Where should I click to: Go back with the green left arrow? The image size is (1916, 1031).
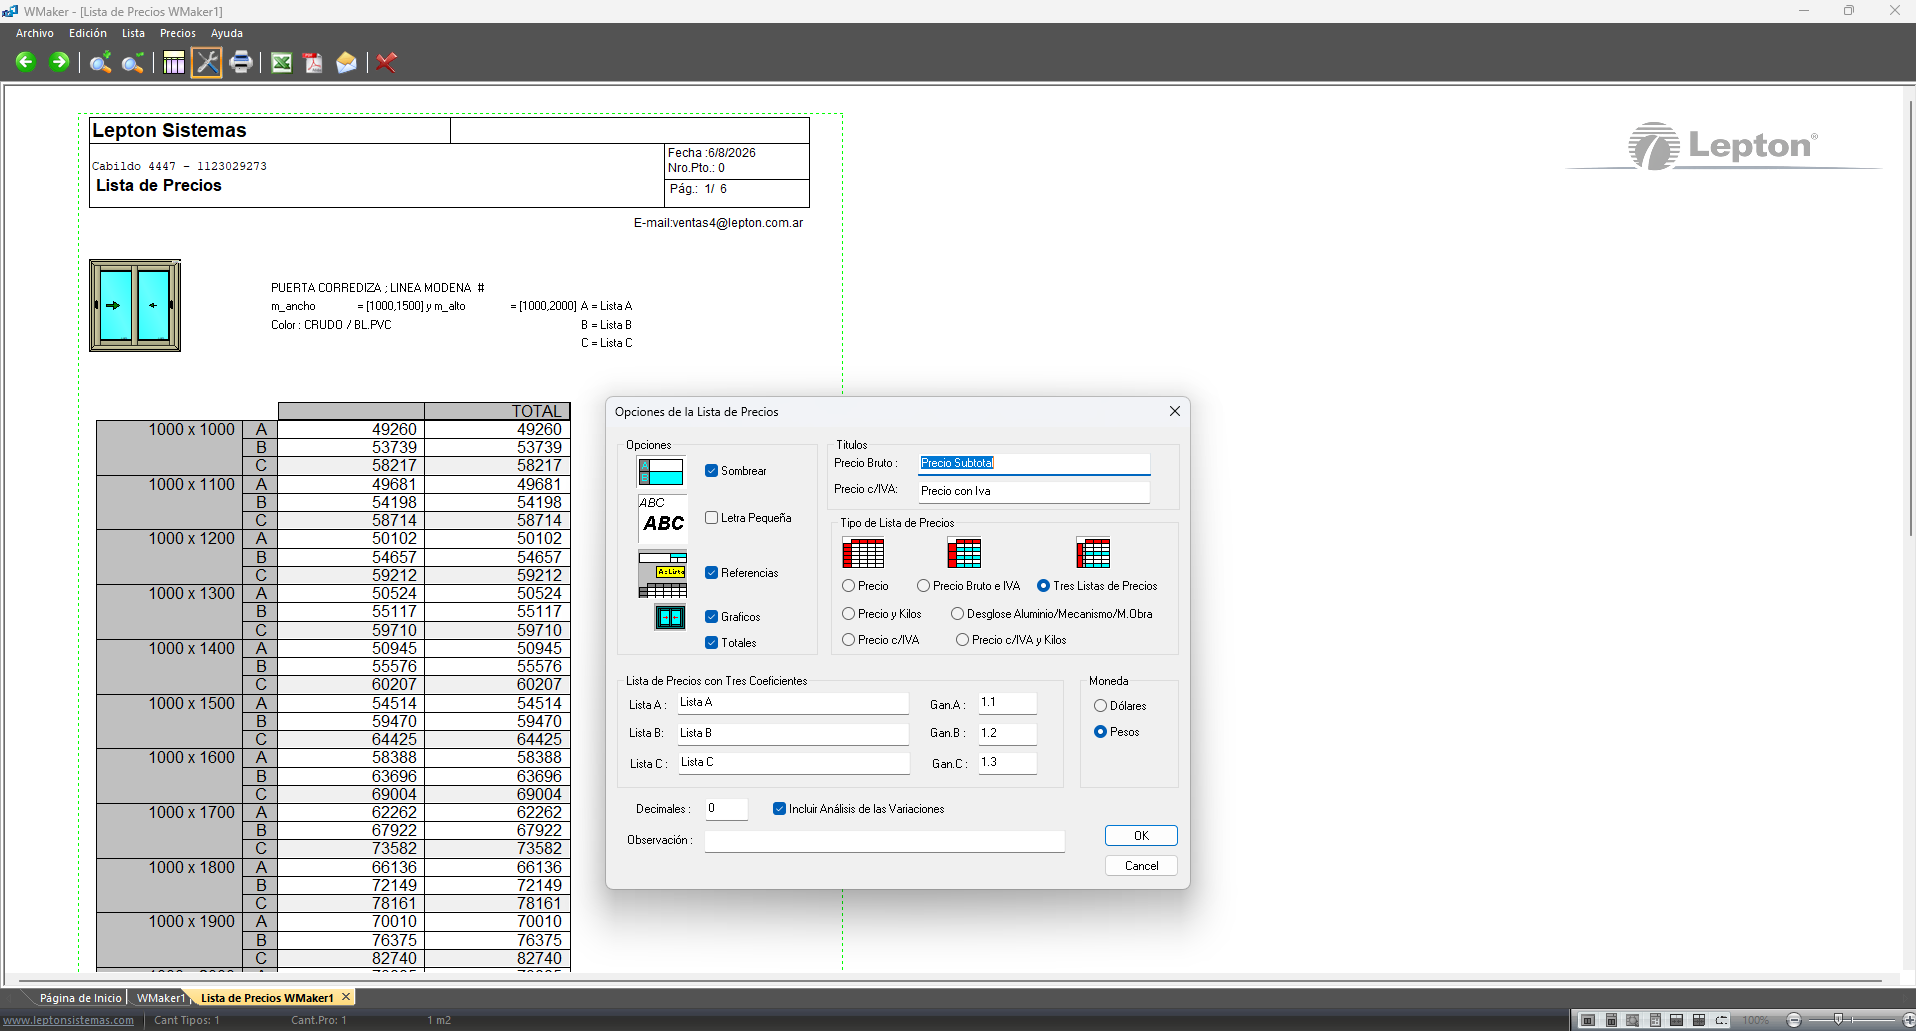coord(26,62)
